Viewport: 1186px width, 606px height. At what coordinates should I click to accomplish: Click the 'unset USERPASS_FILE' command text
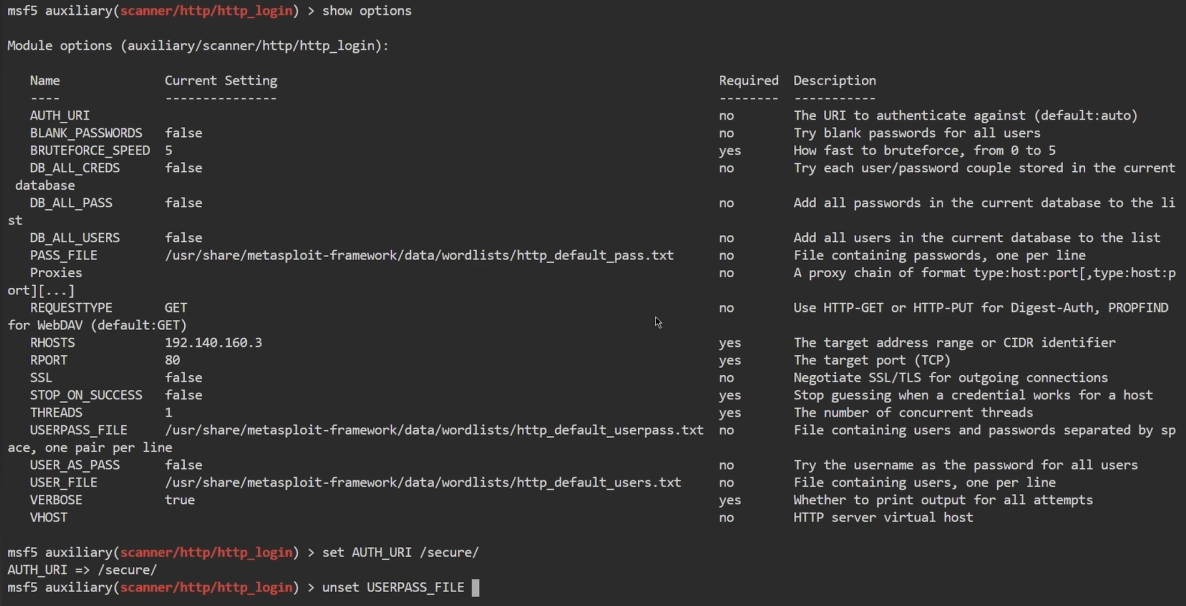click(393, 588)
